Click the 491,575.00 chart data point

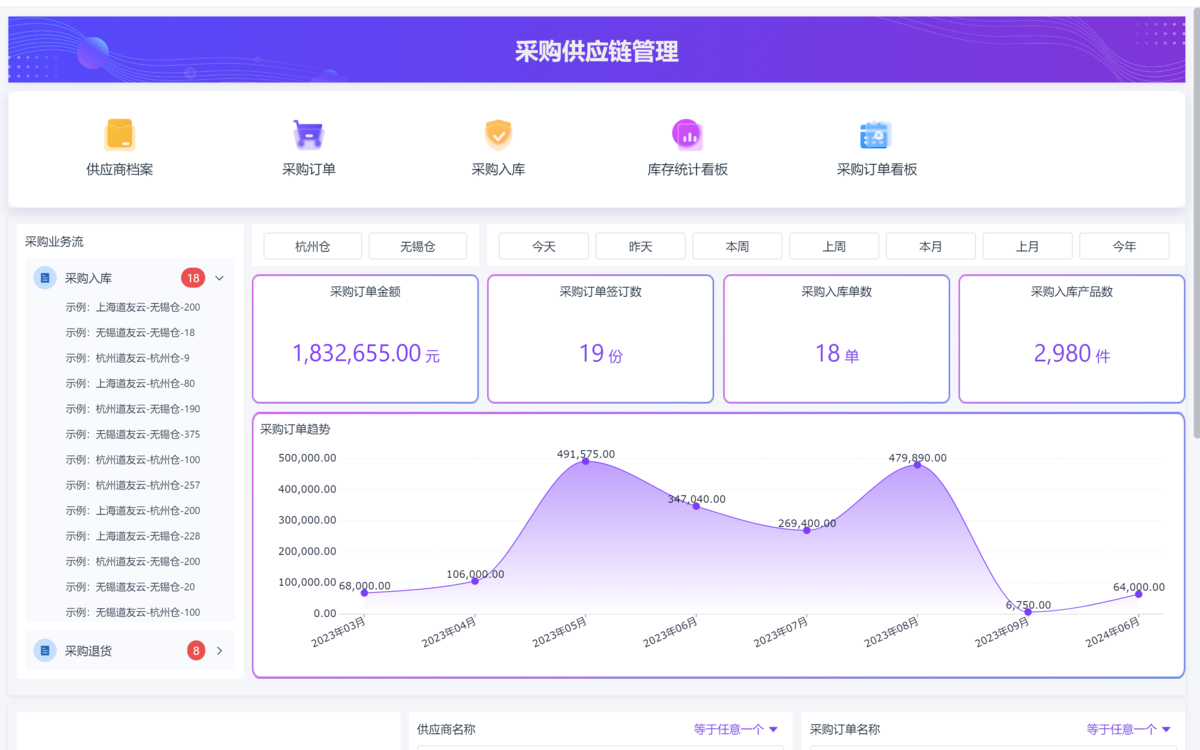point(586,461)
